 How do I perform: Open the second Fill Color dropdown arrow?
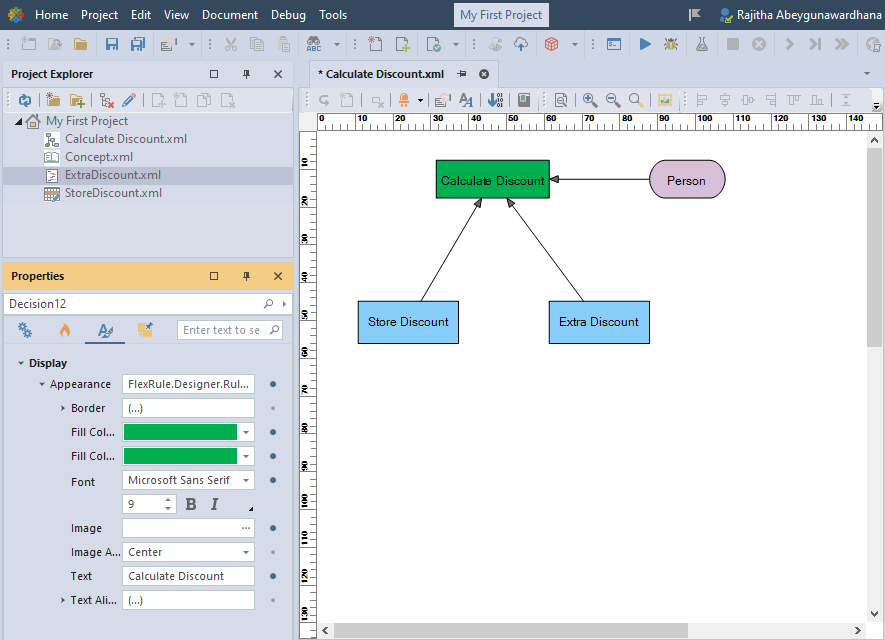pos(246,456)
